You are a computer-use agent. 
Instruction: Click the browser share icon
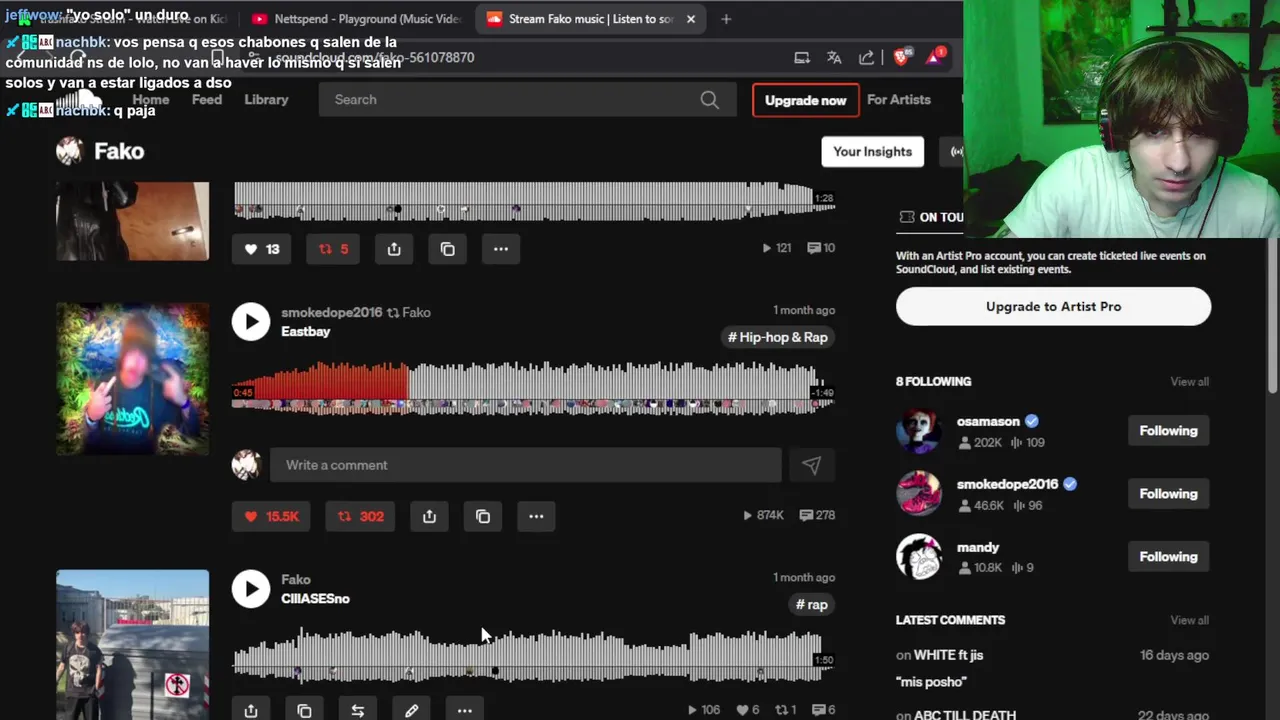866,58
